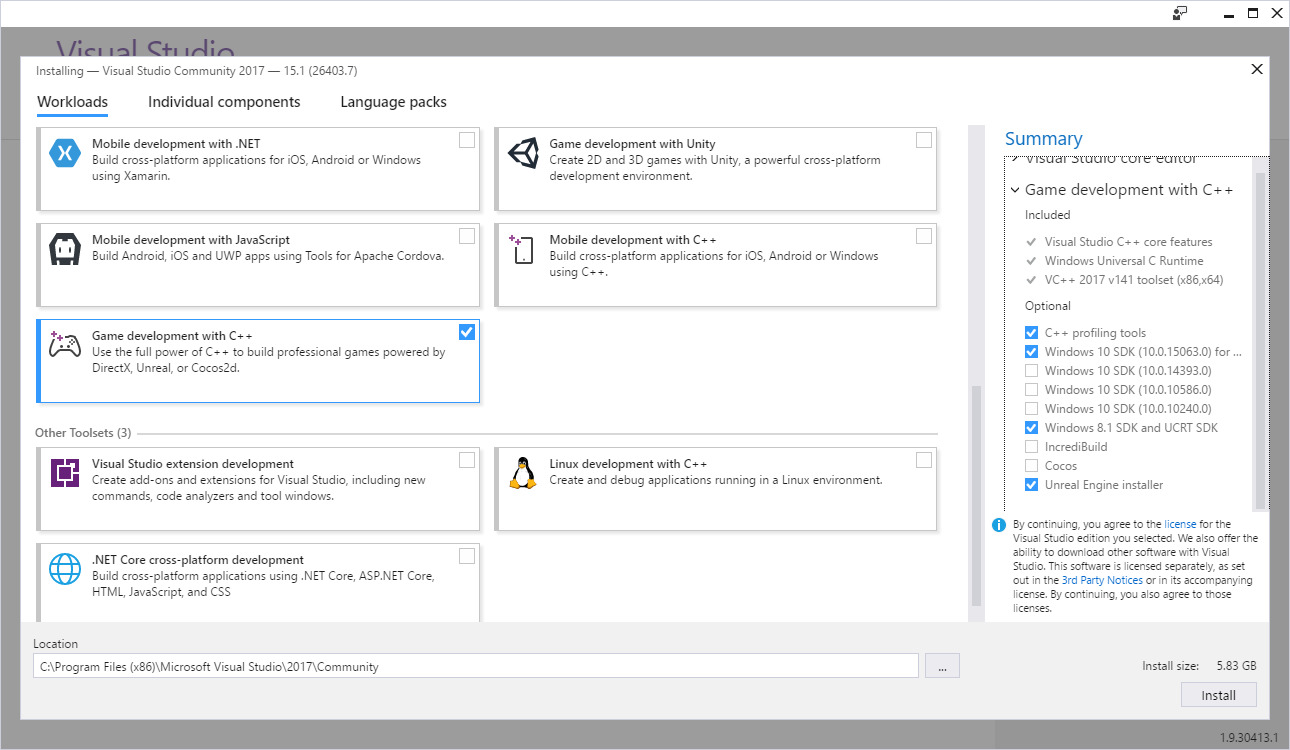Screen dimensions: 1290x750
Task: Enable Mobile development with .NET workload
Action: coord(467,140)
